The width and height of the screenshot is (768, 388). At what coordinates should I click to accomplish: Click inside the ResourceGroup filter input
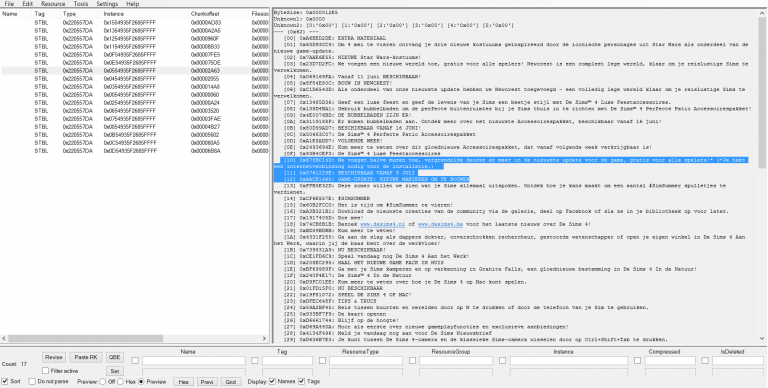pos(456,361)
